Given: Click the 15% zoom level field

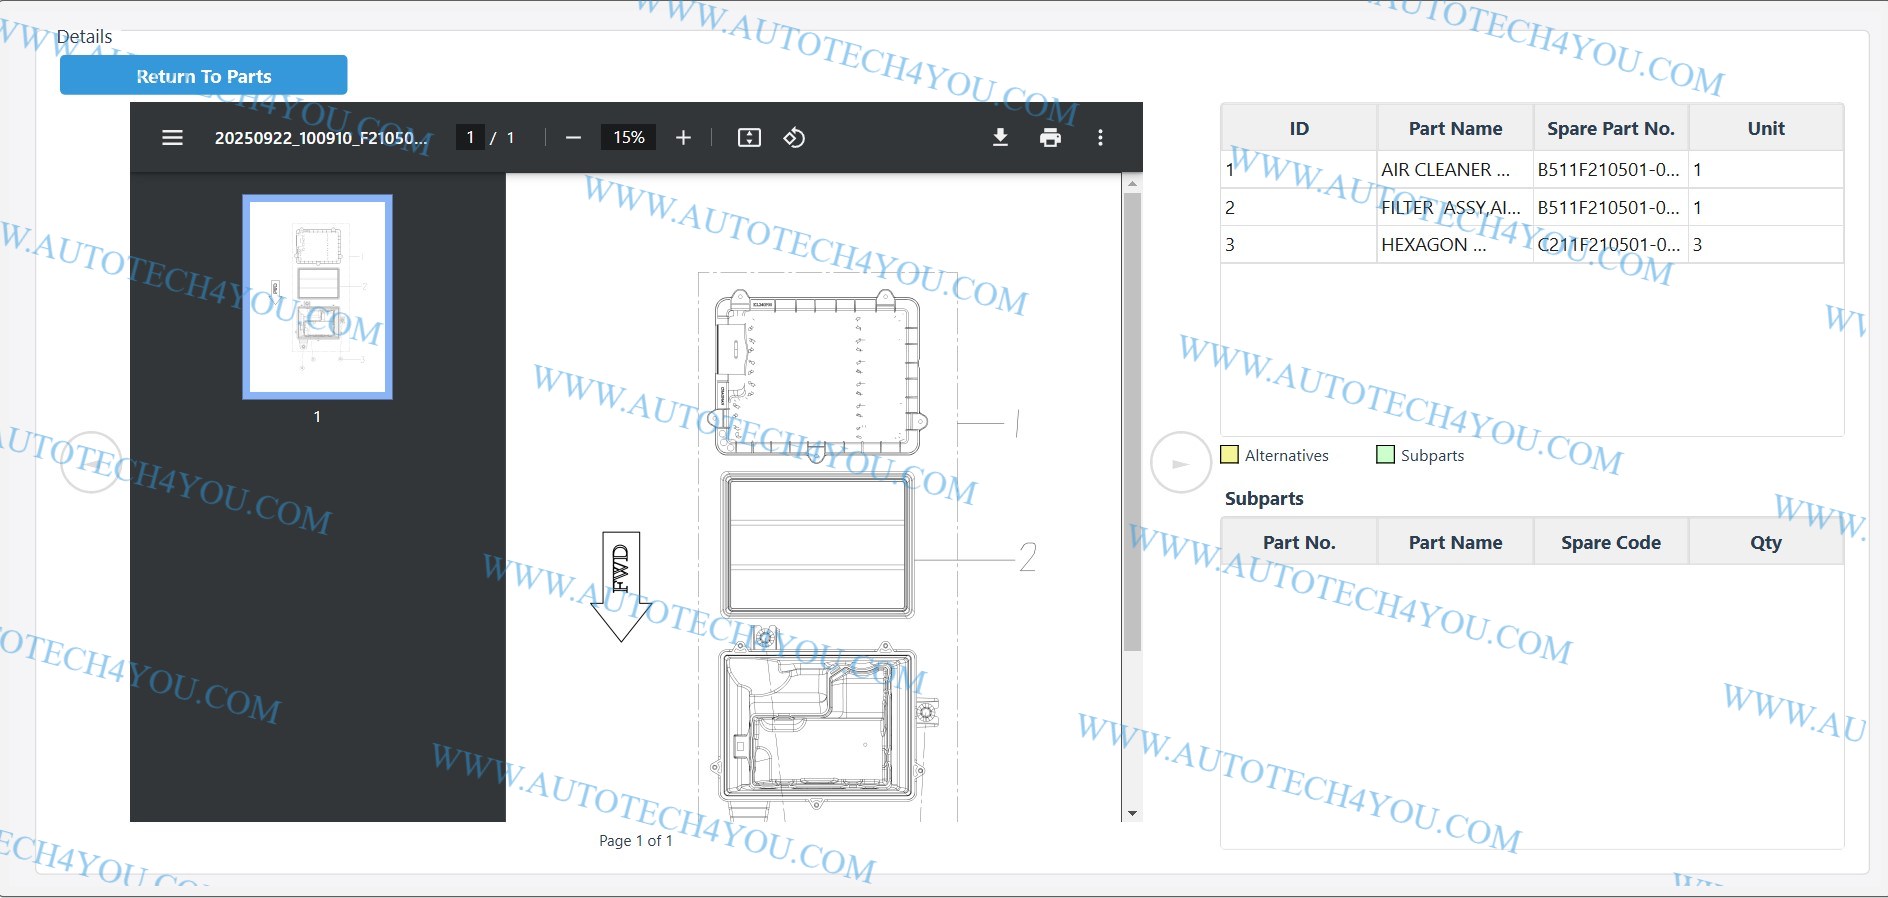Looking at the screenshot, I should (x=628, y=138).
